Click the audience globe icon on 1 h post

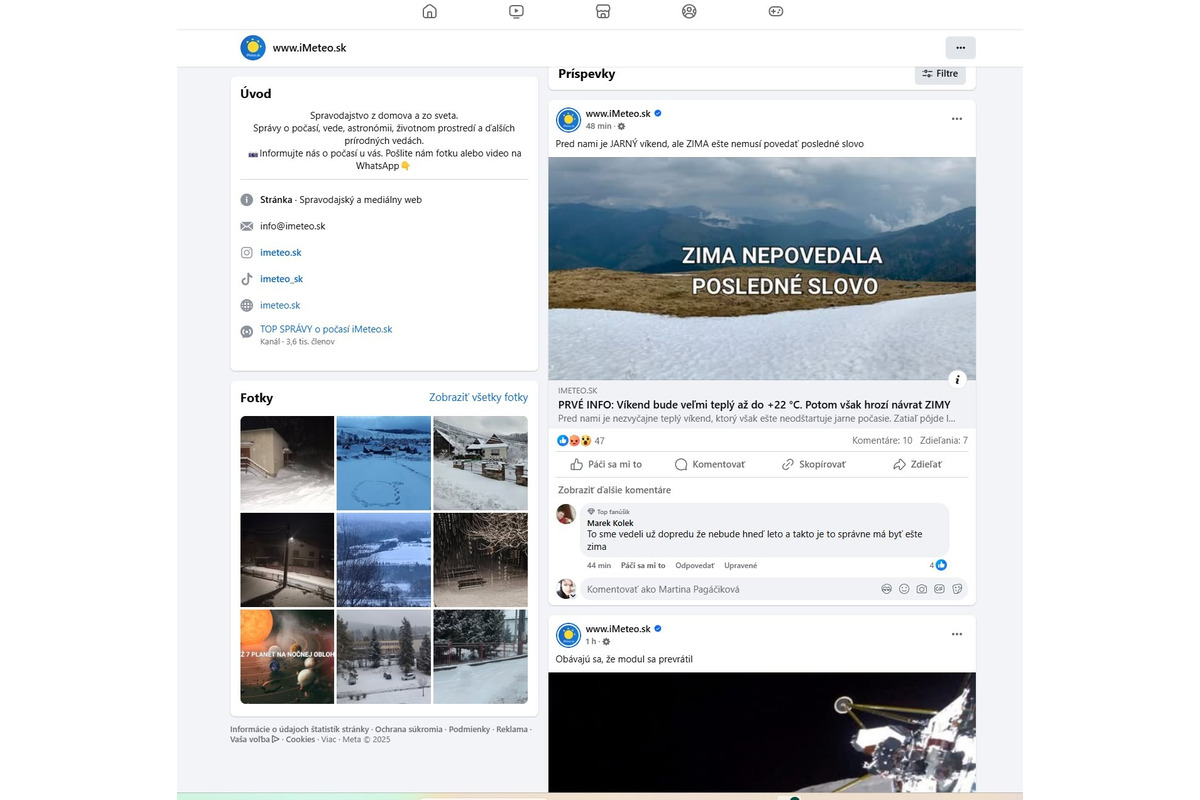coord(606,641)
